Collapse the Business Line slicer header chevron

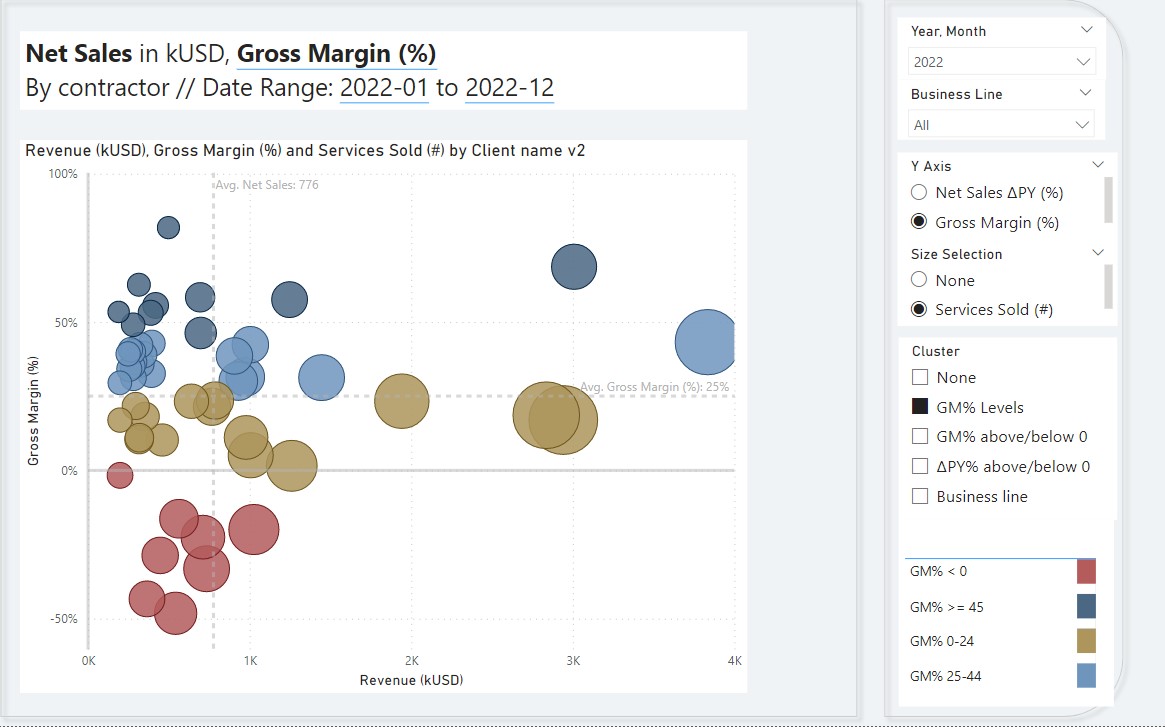pyautogui.click(x=1087, y=93)
